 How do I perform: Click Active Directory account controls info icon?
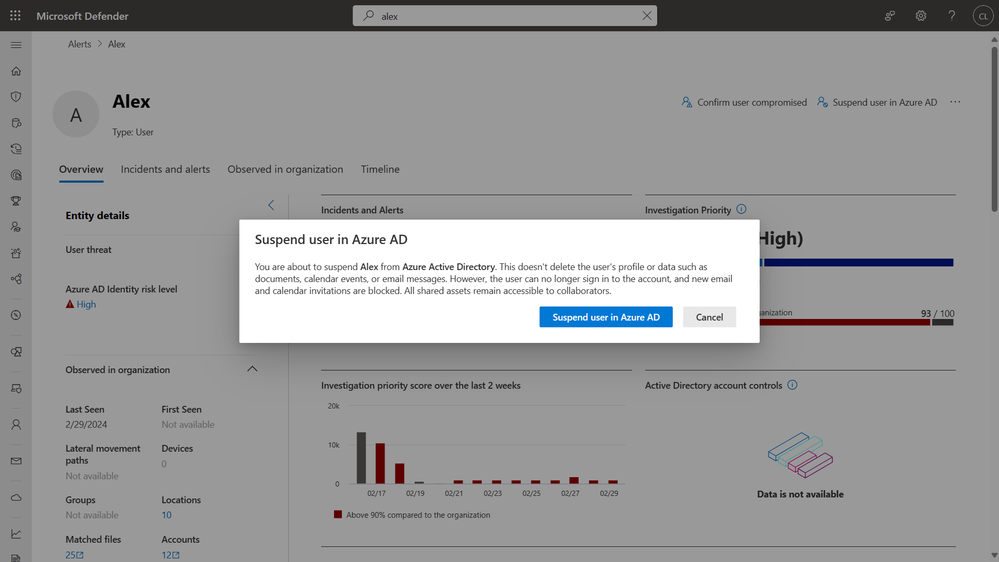(x=792, y=385)
